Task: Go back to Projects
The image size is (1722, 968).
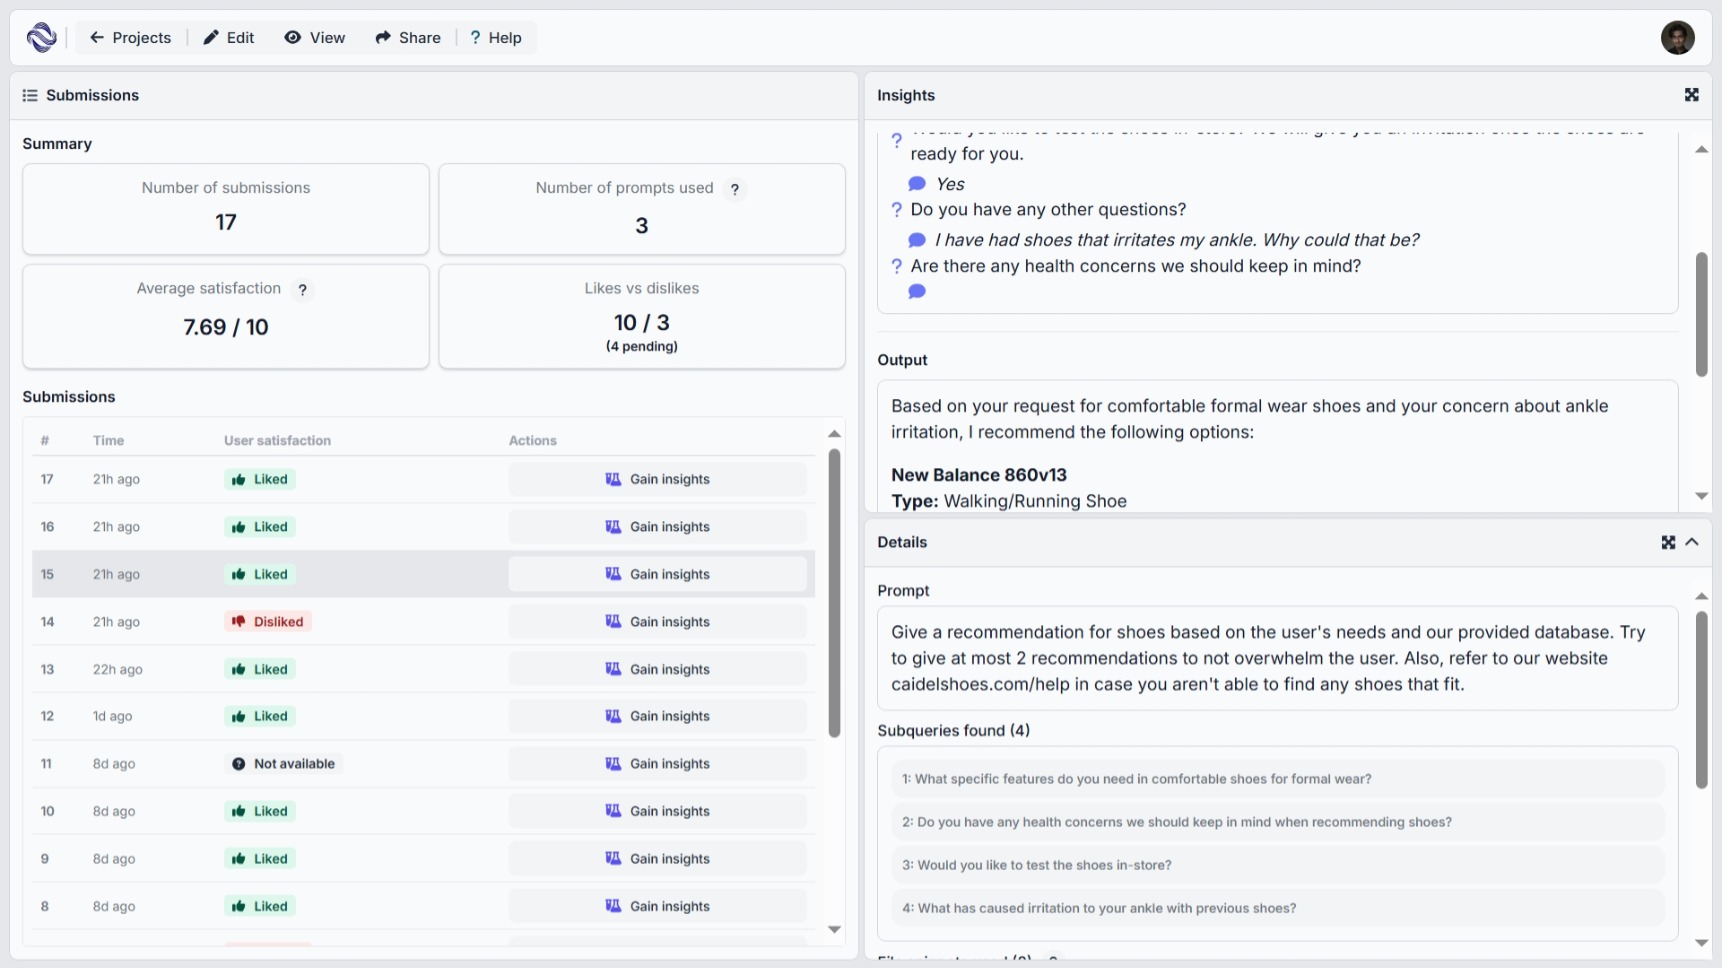Action: [x=130, y=38]
